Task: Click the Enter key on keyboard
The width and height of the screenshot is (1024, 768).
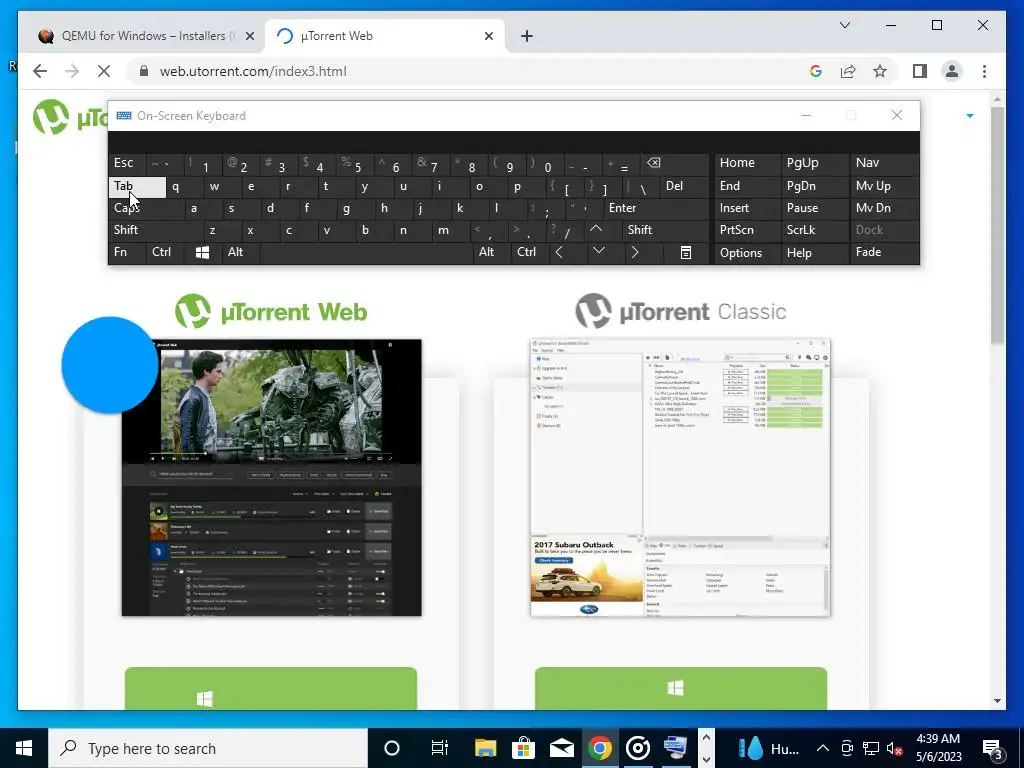Action: tap(656, 208)
